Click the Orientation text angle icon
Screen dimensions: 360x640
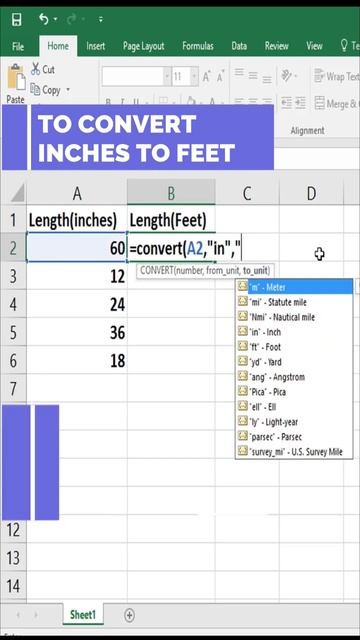287,76
